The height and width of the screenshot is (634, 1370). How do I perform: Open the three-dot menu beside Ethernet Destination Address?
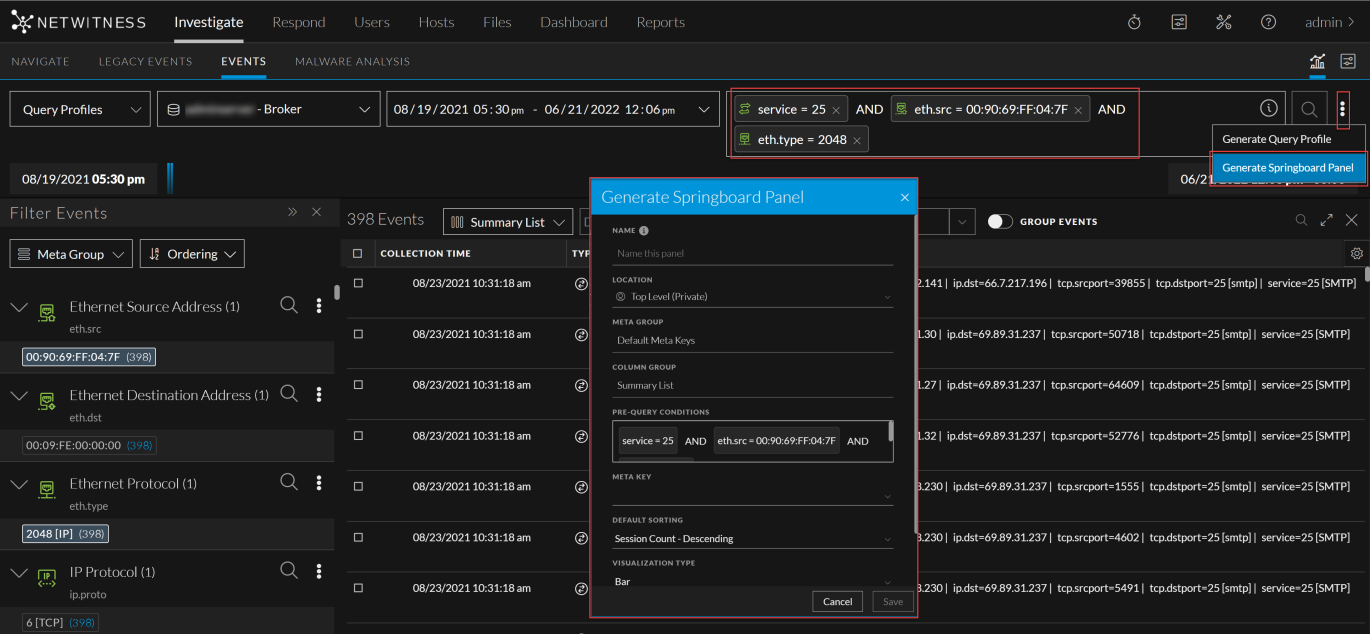coord(319,393)
